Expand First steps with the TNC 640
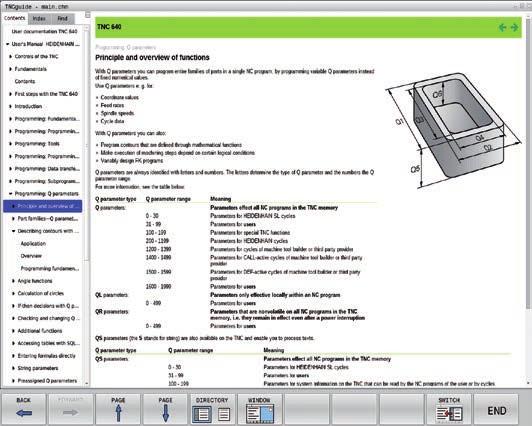532x426 pixels. point(11,94)
